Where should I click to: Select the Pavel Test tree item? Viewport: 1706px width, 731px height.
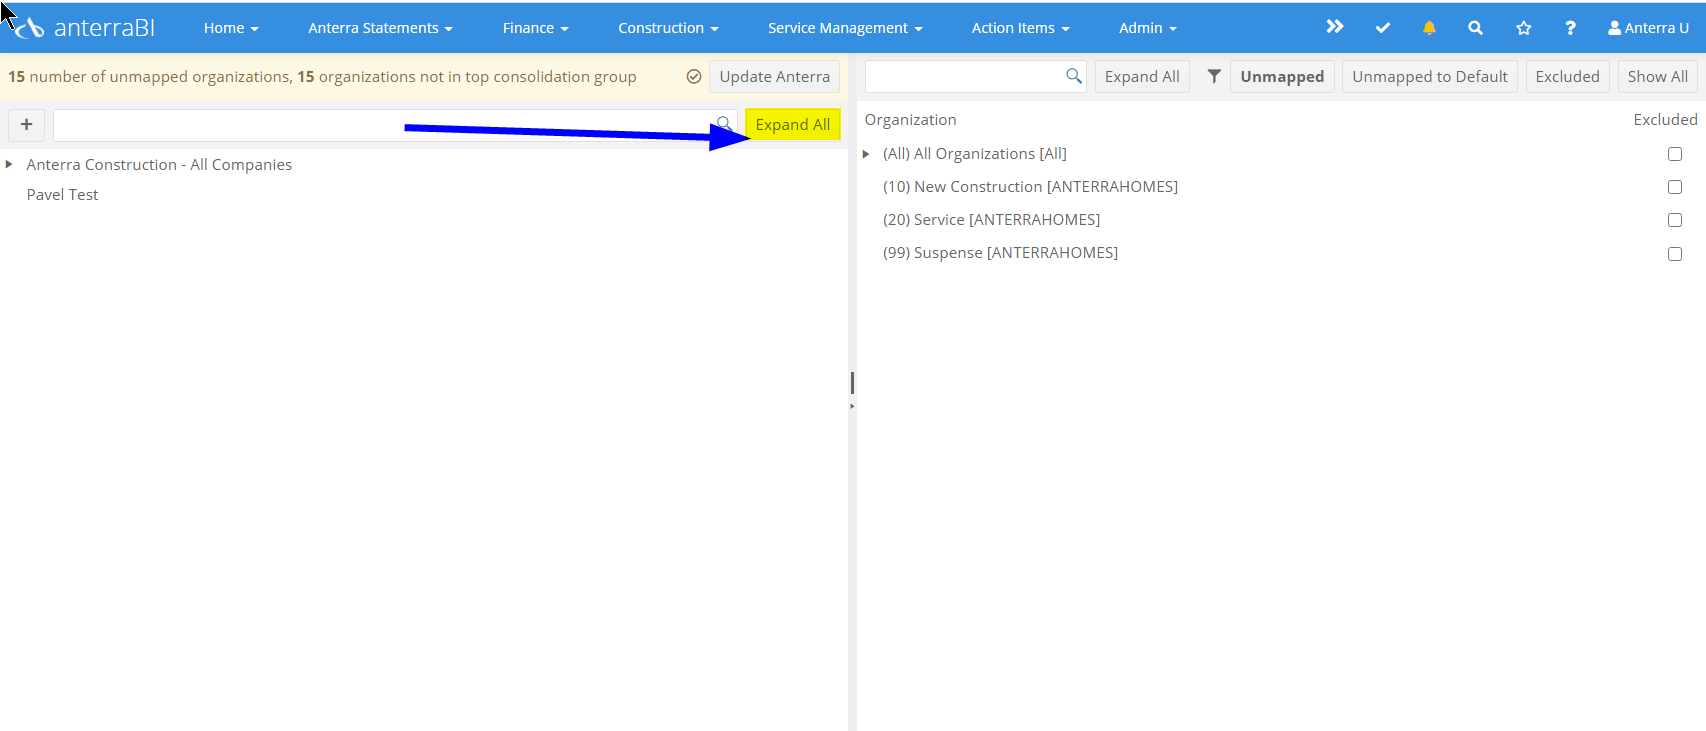coord(62,195)
